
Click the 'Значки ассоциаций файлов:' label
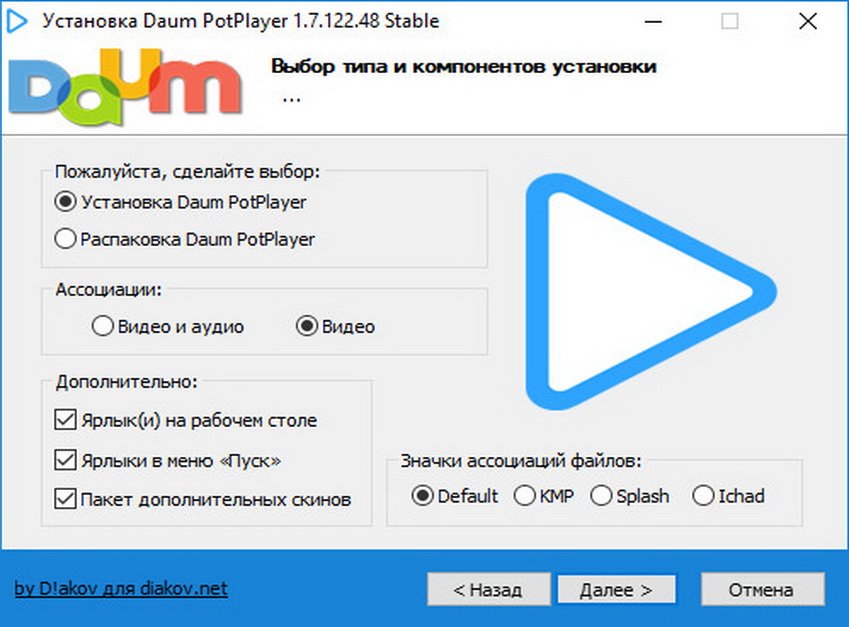pos(521,461)
